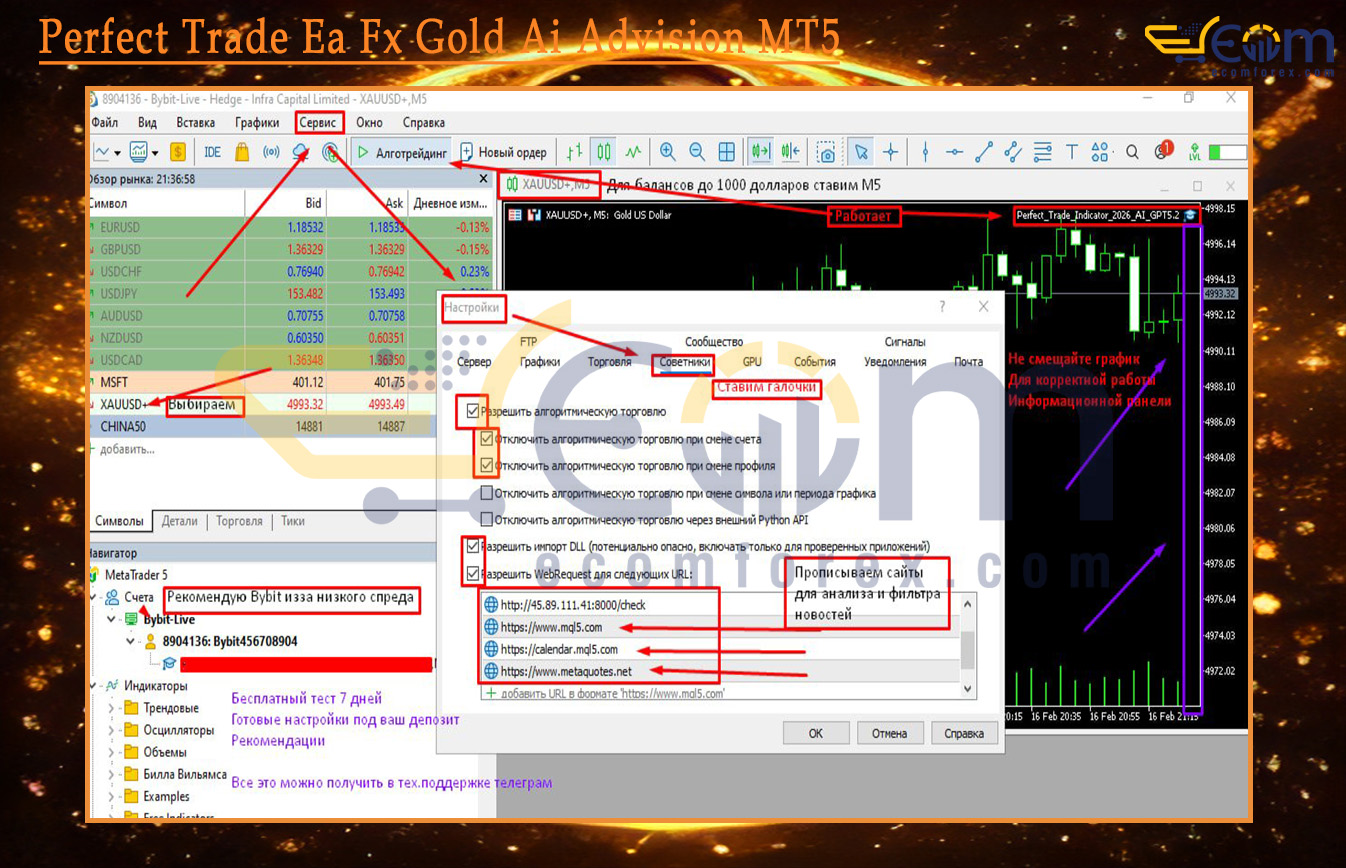Screen dimensions: 1346x868
Task: Click the zoom out magnifier icon
Action: [x=697, y=152]
